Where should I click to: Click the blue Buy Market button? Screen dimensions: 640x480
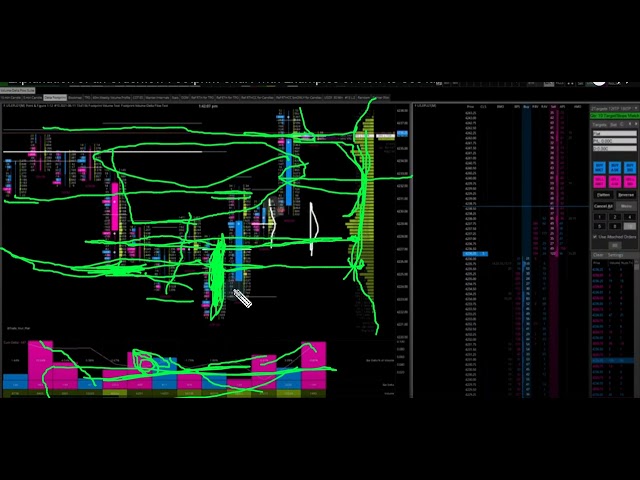(x=600, y=167)
